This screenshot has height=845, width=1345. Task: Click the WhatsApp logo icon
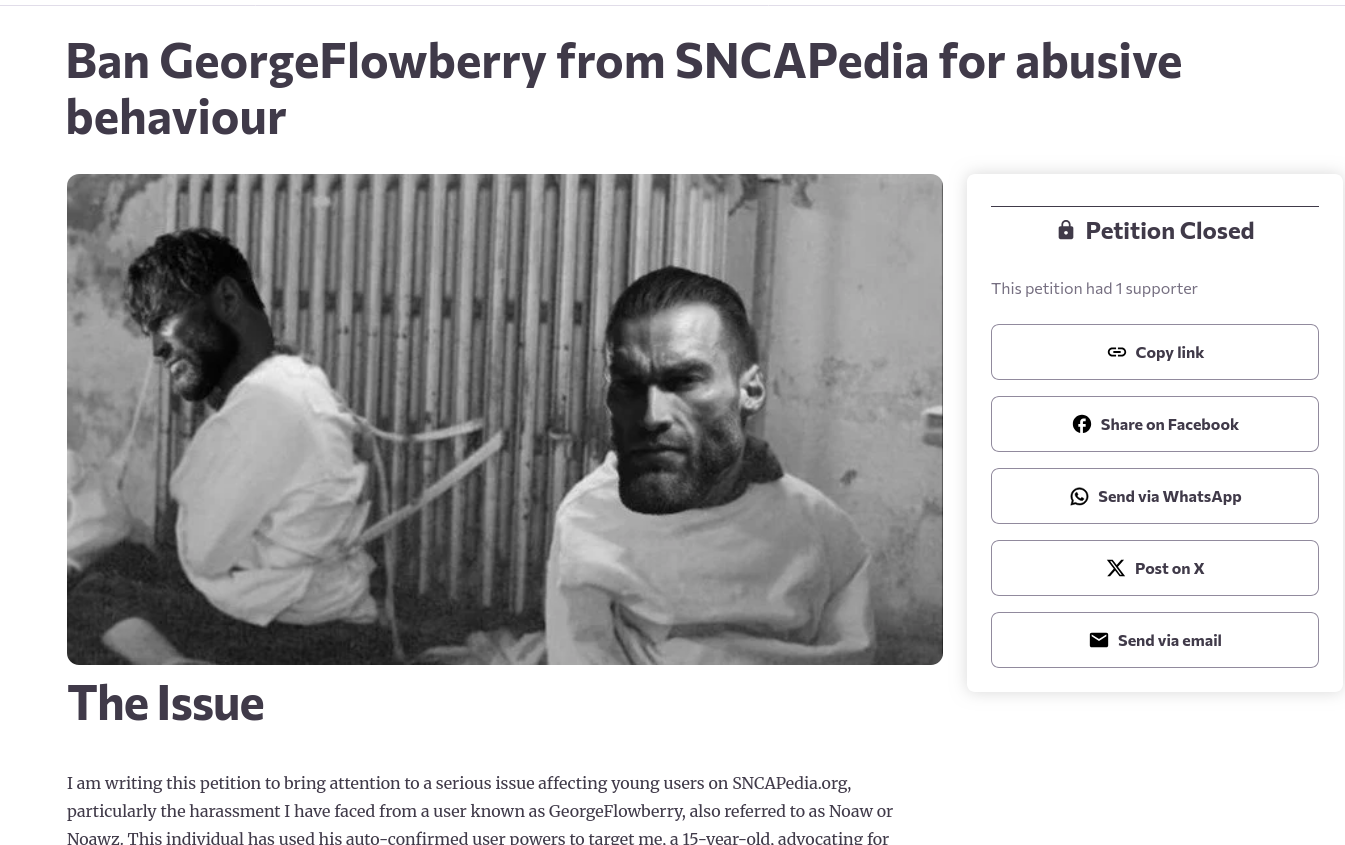point(1079,496)
